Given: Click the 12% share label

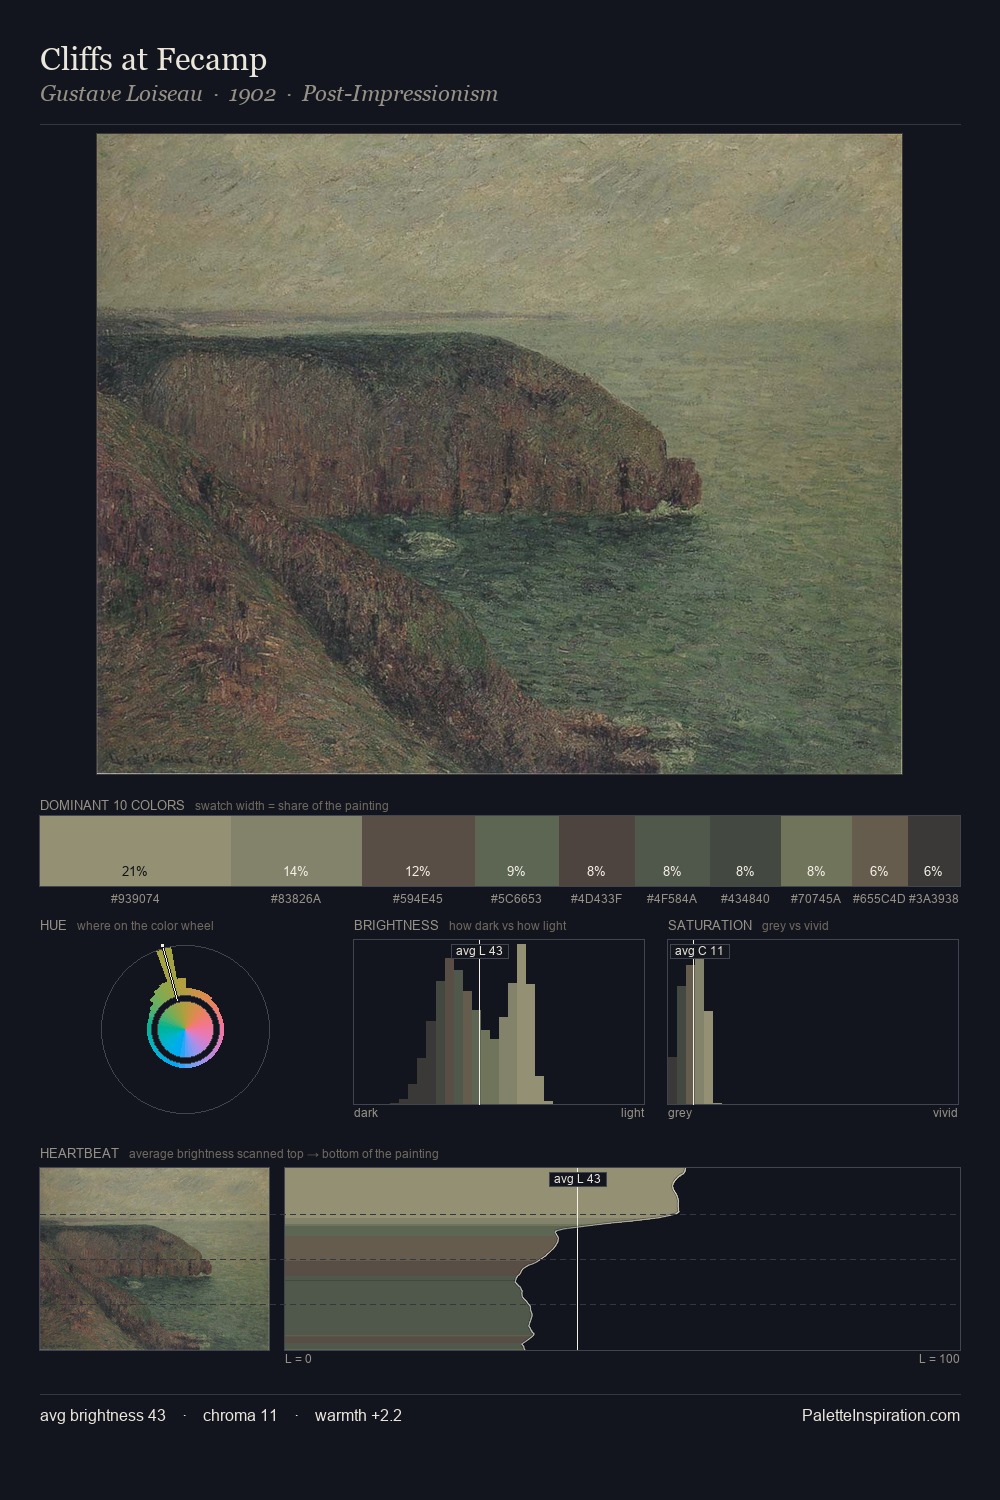Looking at the screenshot, I should [x=418, y=871].
